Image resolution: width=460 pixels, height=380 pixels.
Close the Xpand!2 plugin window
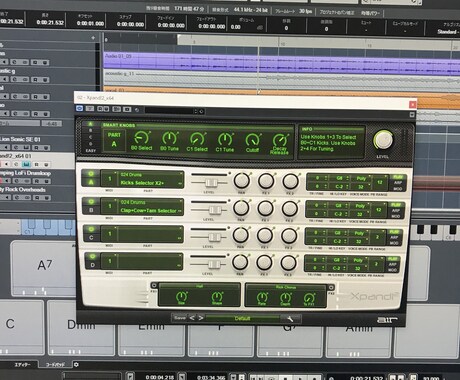(412, 104)
